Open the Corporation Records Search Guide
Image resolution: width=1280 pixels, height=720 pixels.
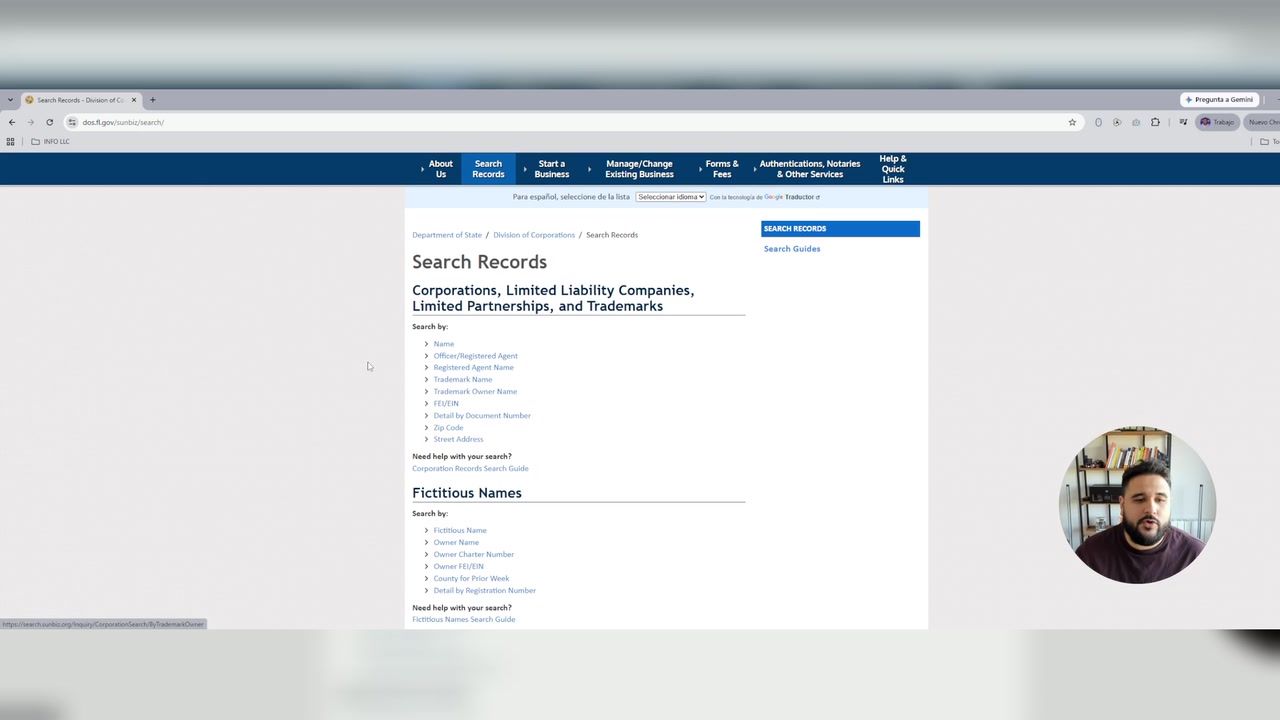tap(470, 469)
